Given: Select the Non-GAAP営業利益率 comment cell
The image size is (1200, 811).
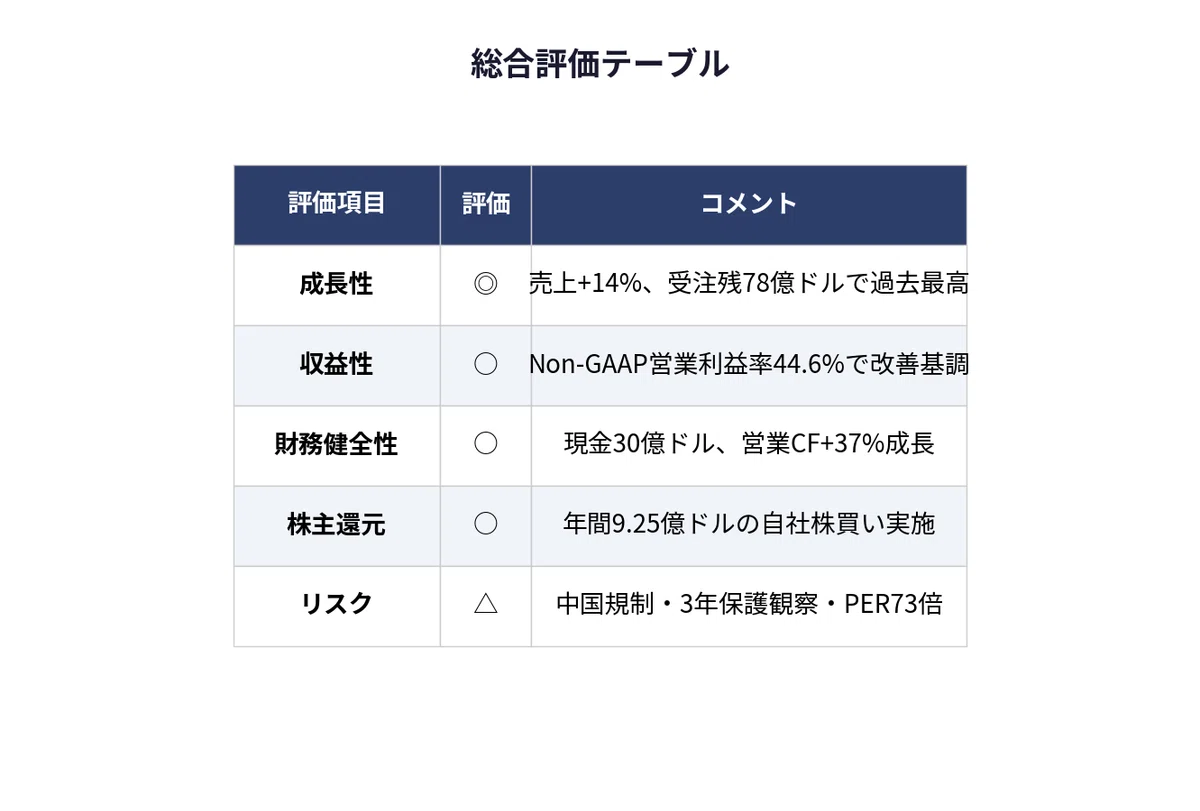Looking at the screenshot, I should [x=749, y=366].
